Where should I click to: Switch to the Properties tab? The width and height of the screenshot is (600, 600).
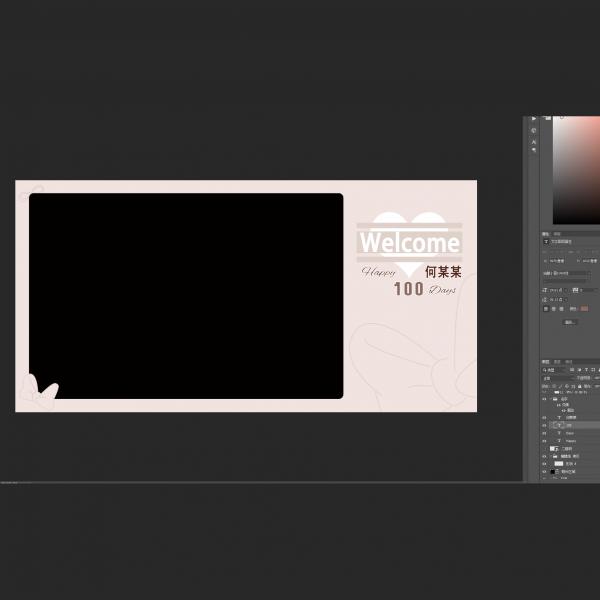tap(546, 234)
